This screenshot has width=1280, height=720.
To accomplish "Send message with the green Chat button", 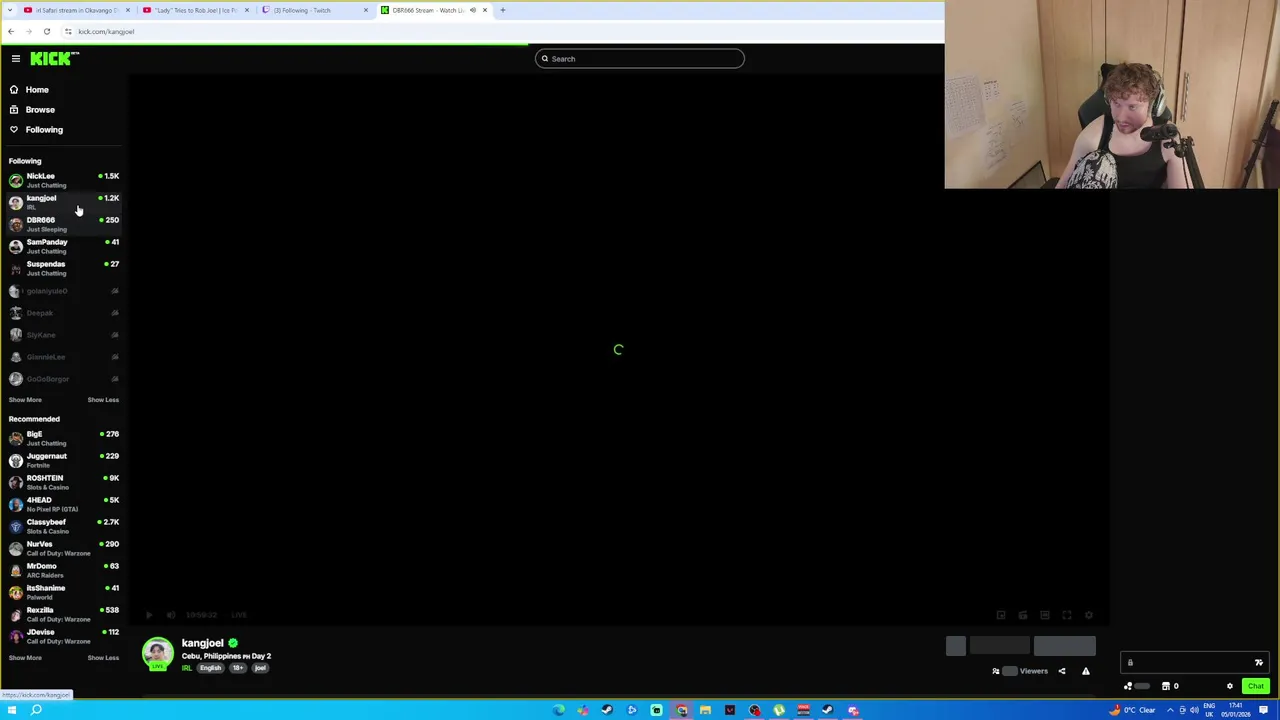I will pyautogui.click(x=1256, y=686).
